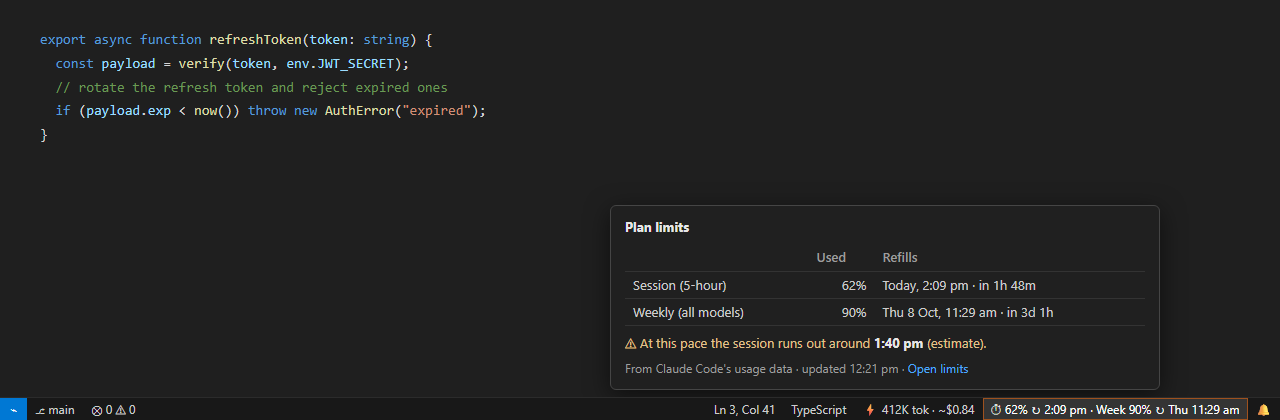Select the Session (5-hour) row label

[680, 285]
